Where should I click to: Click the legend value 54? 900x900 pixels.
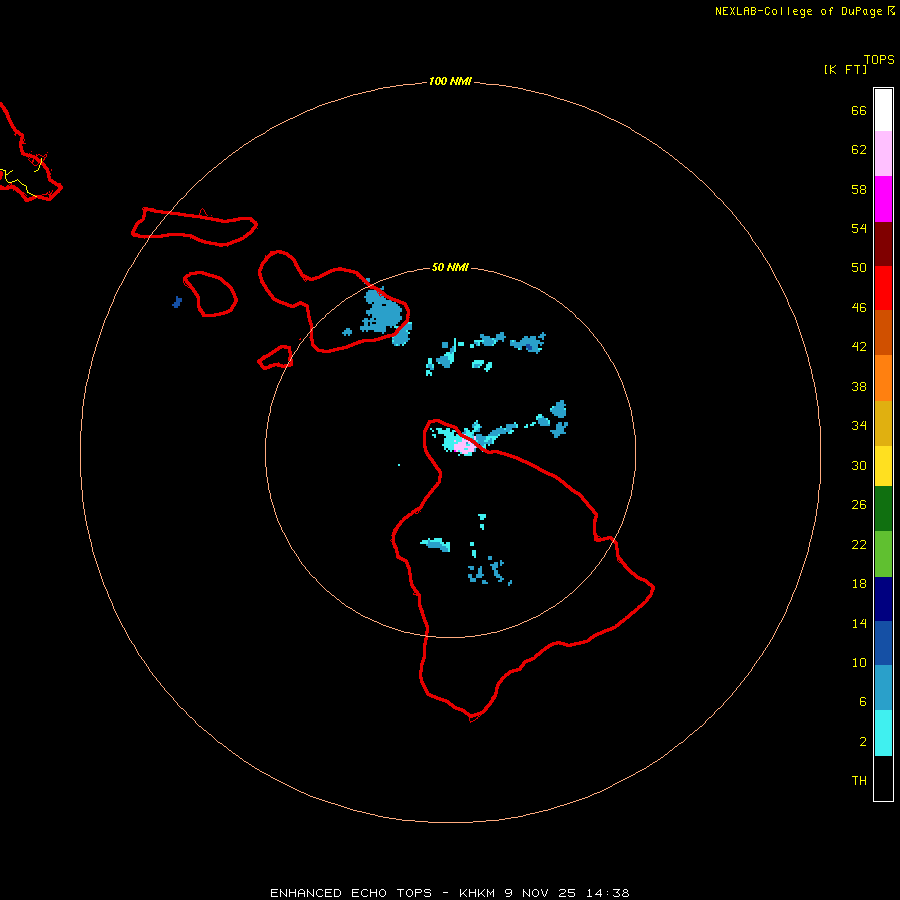point(859,228)
